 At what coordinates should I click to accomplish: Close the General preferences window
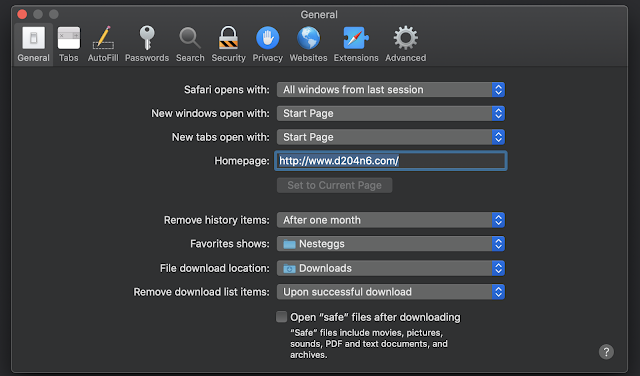[x=22, y=14]
